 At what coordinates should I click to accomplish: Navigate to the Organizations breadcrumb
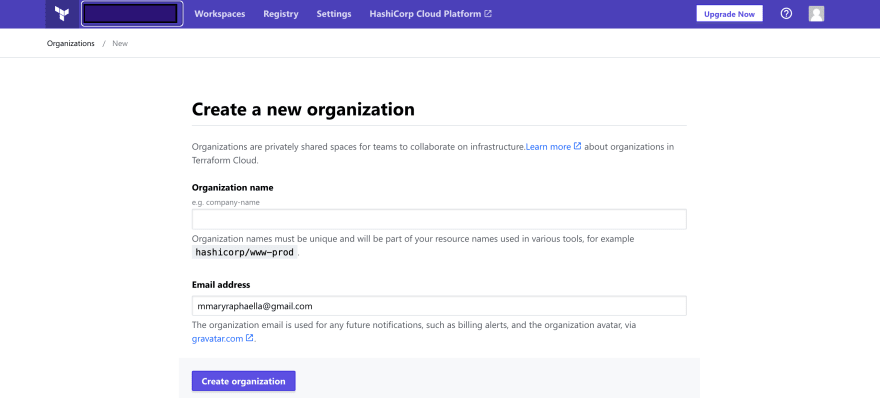click(71, 43)
